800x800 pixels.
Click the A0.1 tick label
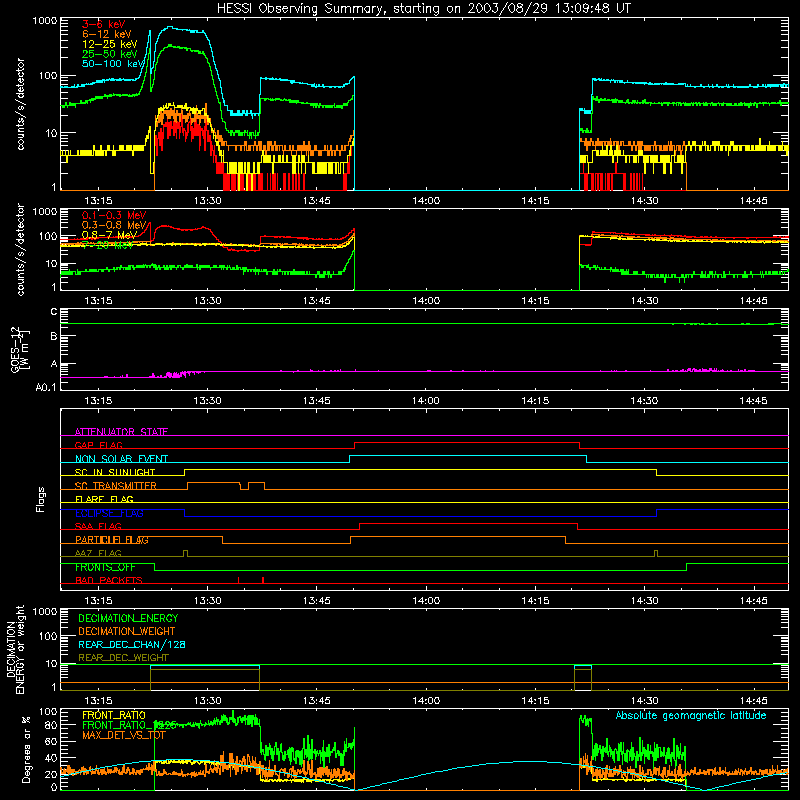coord(46,388)
